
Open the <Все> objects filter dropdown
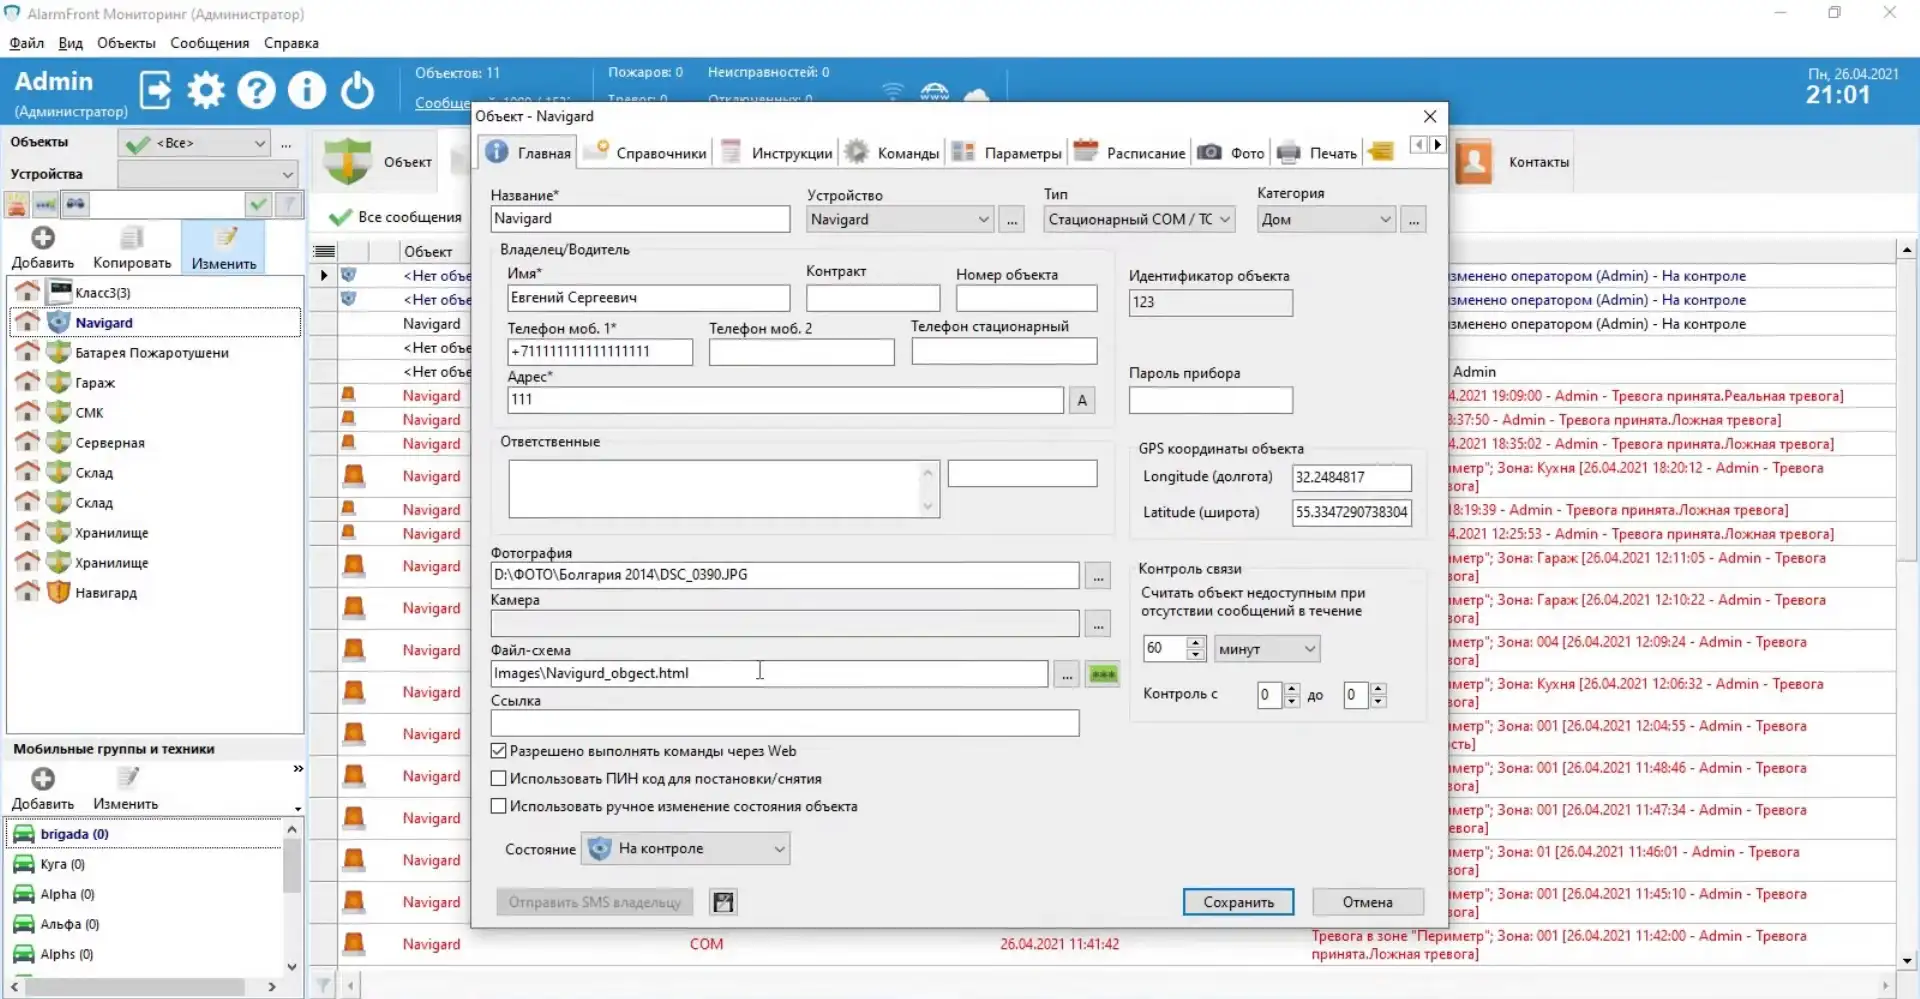point(194,144)
